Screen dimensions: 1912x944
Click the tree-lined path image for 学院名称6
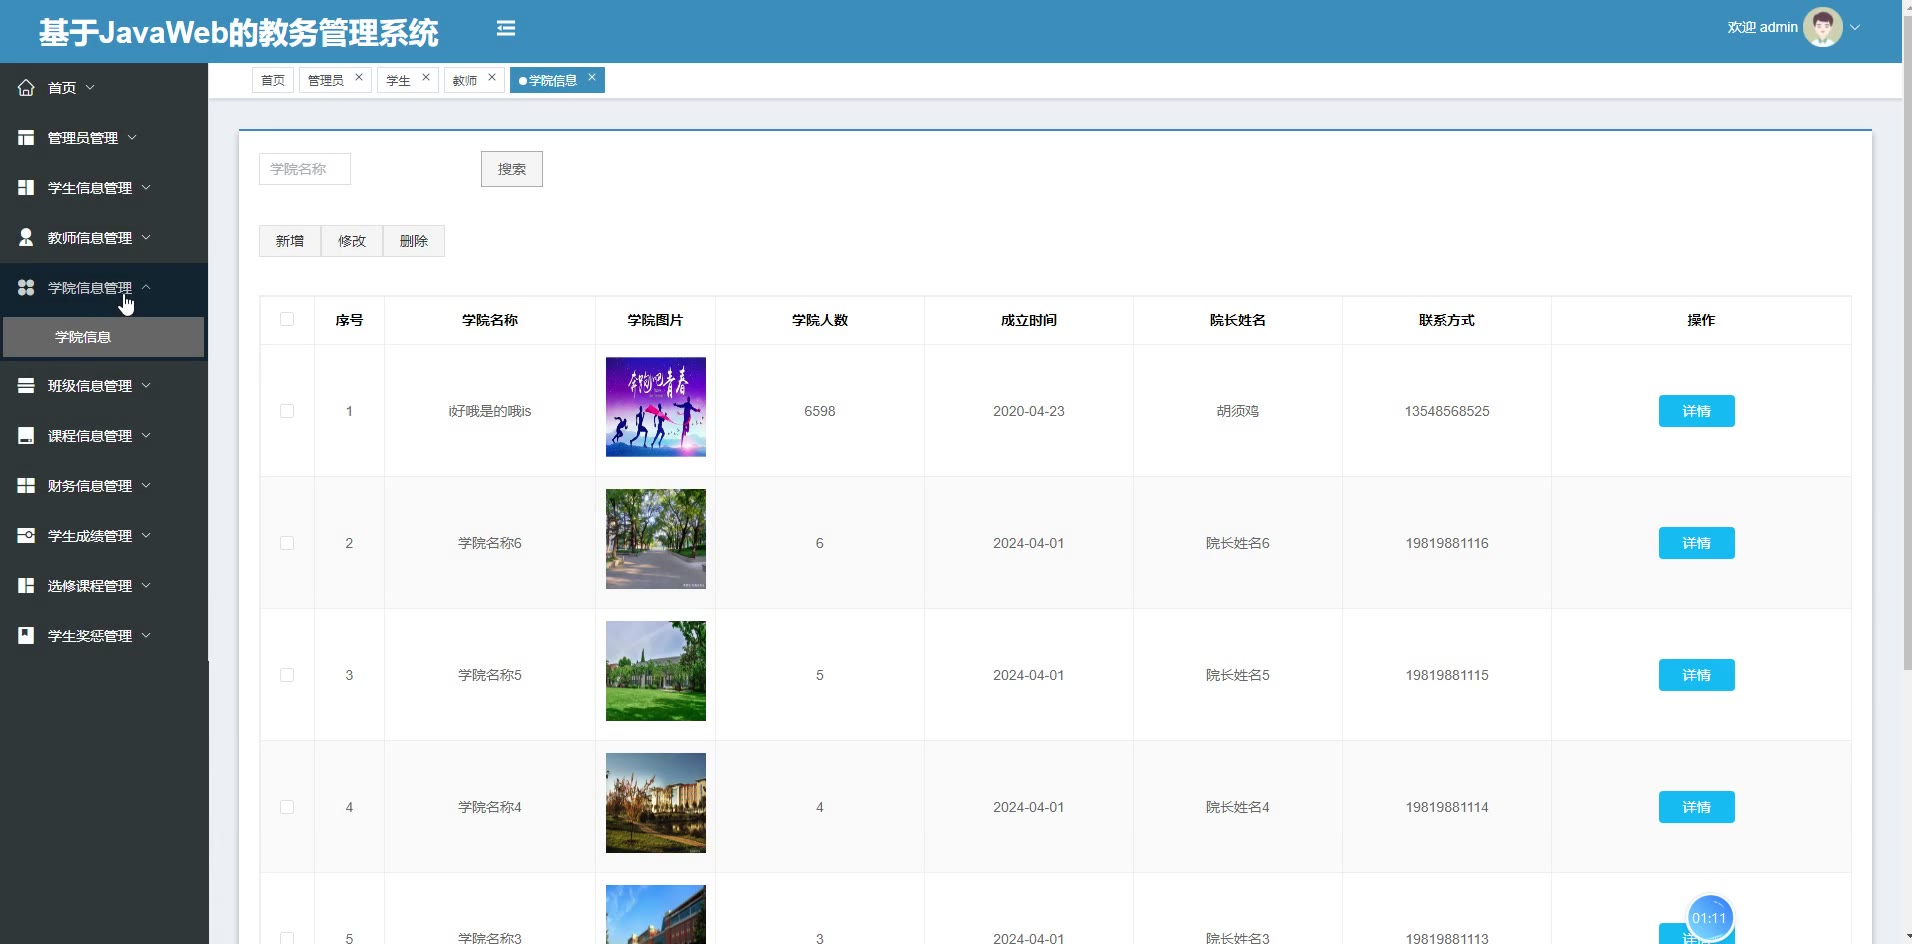point(656,539)
